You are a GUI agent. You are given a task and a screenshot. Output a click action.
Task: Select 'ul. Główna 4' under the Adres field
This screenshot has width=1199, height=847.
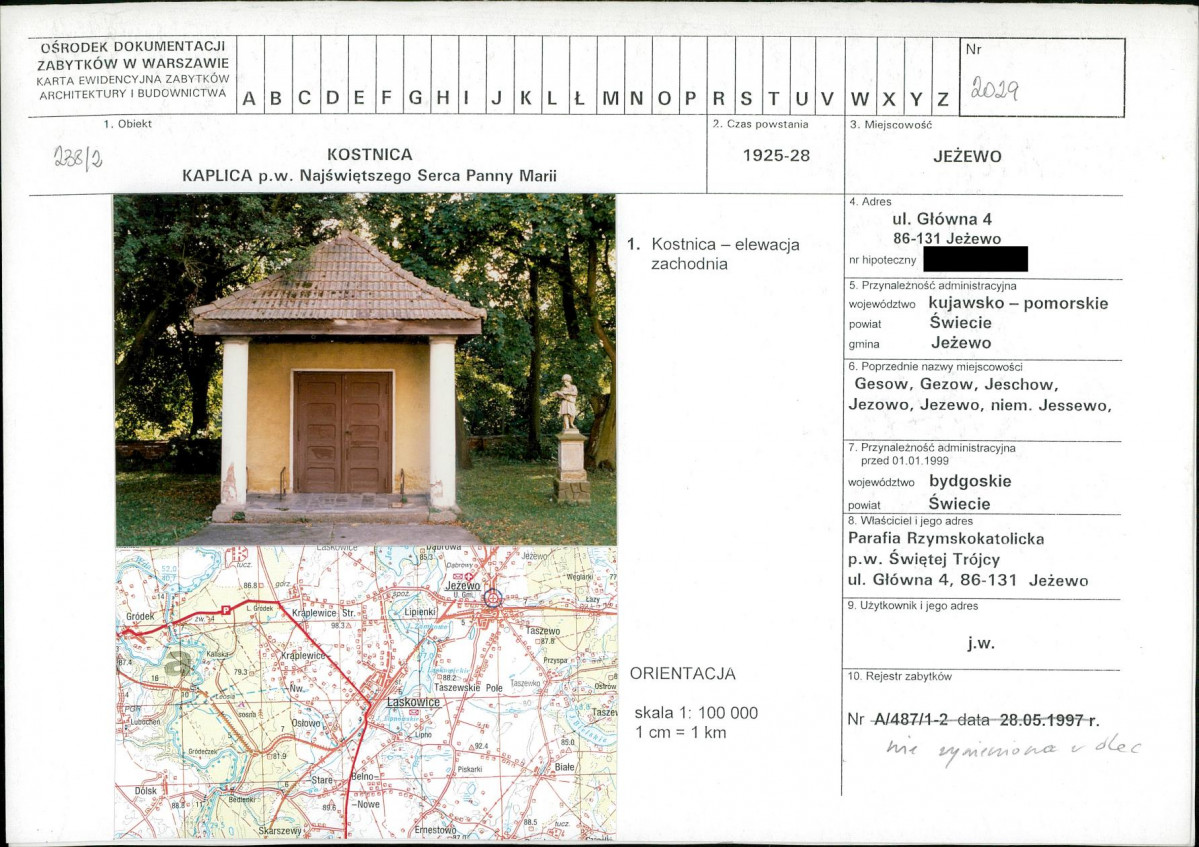pyautogui.click(x=942, y=219)
